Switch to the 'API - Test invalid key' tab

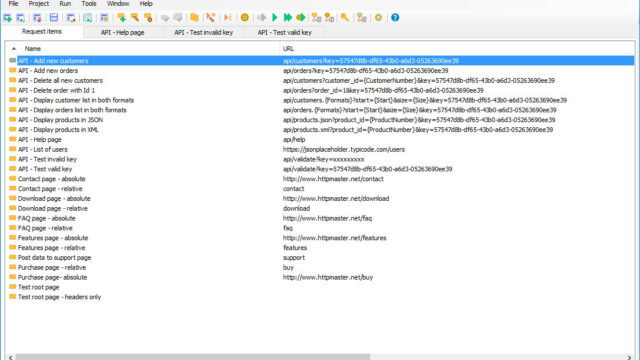click(204, 32)
